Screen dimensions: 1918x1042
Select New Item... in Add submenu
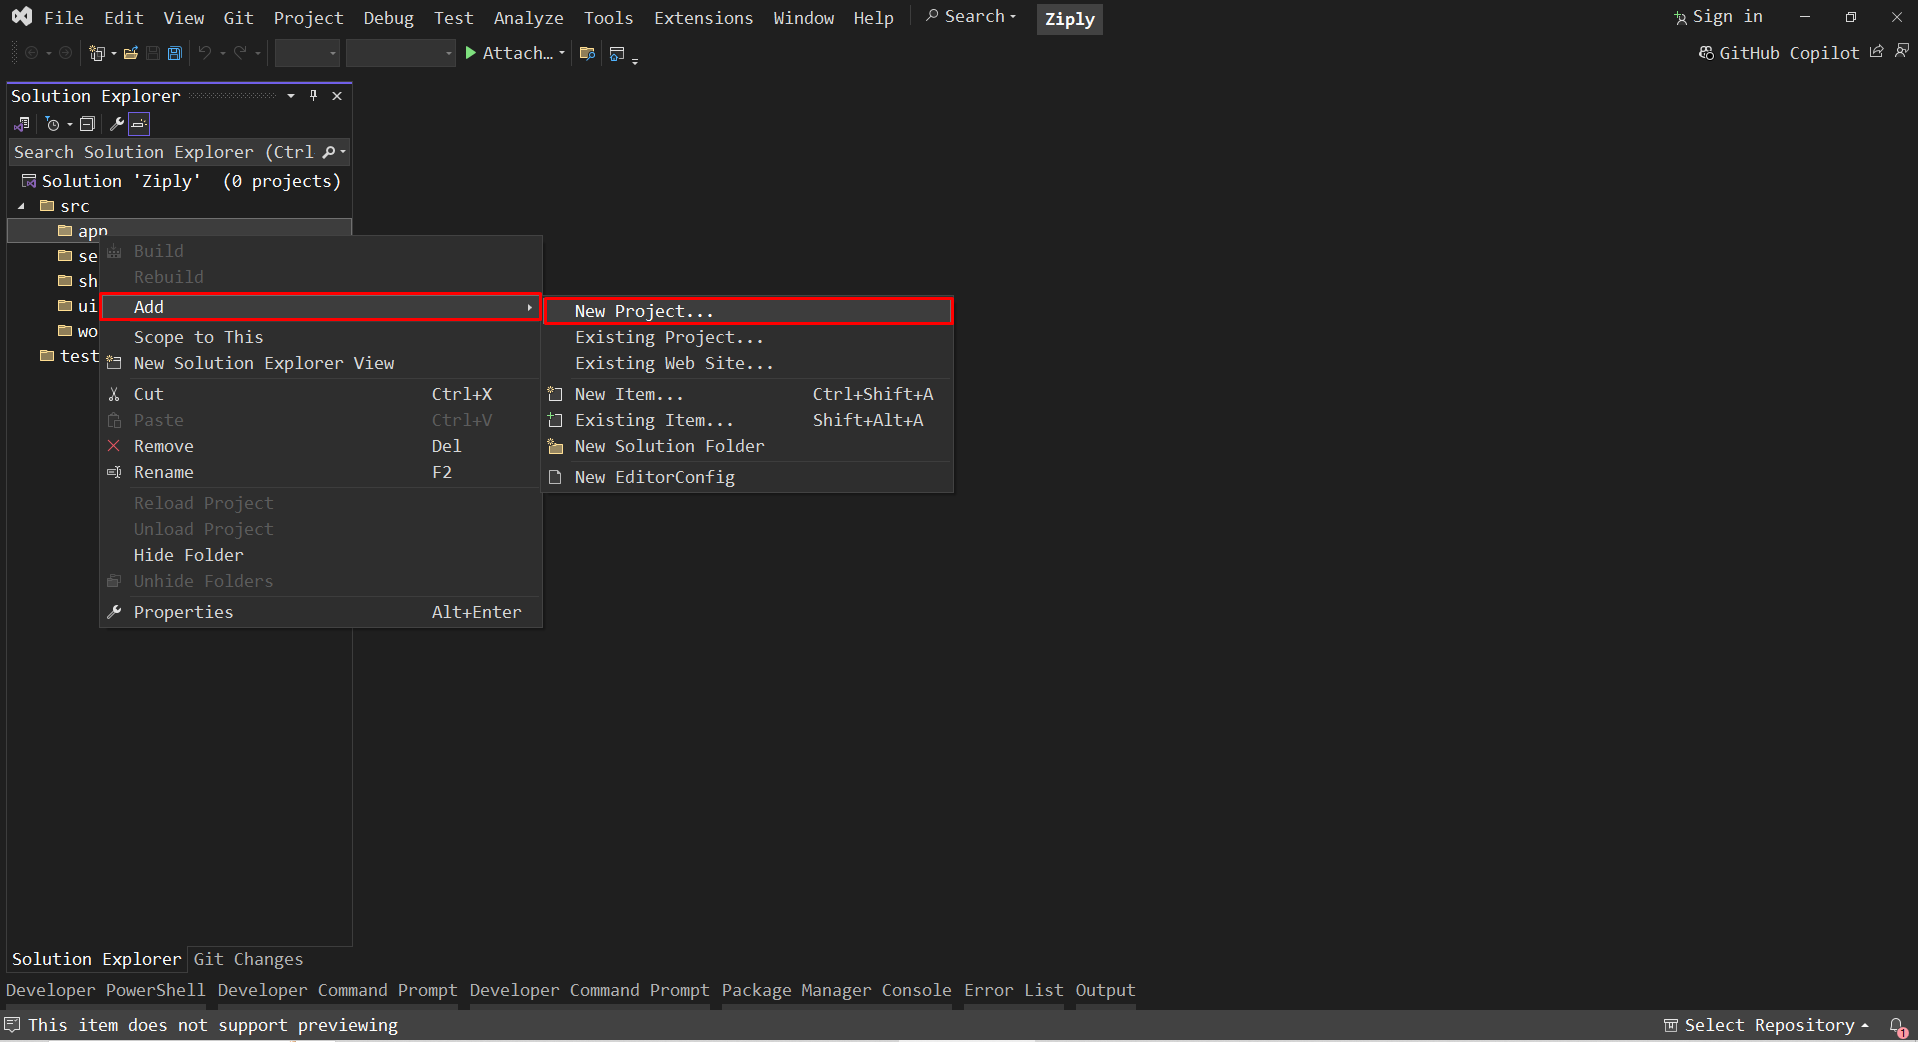[x=748, y=394]
